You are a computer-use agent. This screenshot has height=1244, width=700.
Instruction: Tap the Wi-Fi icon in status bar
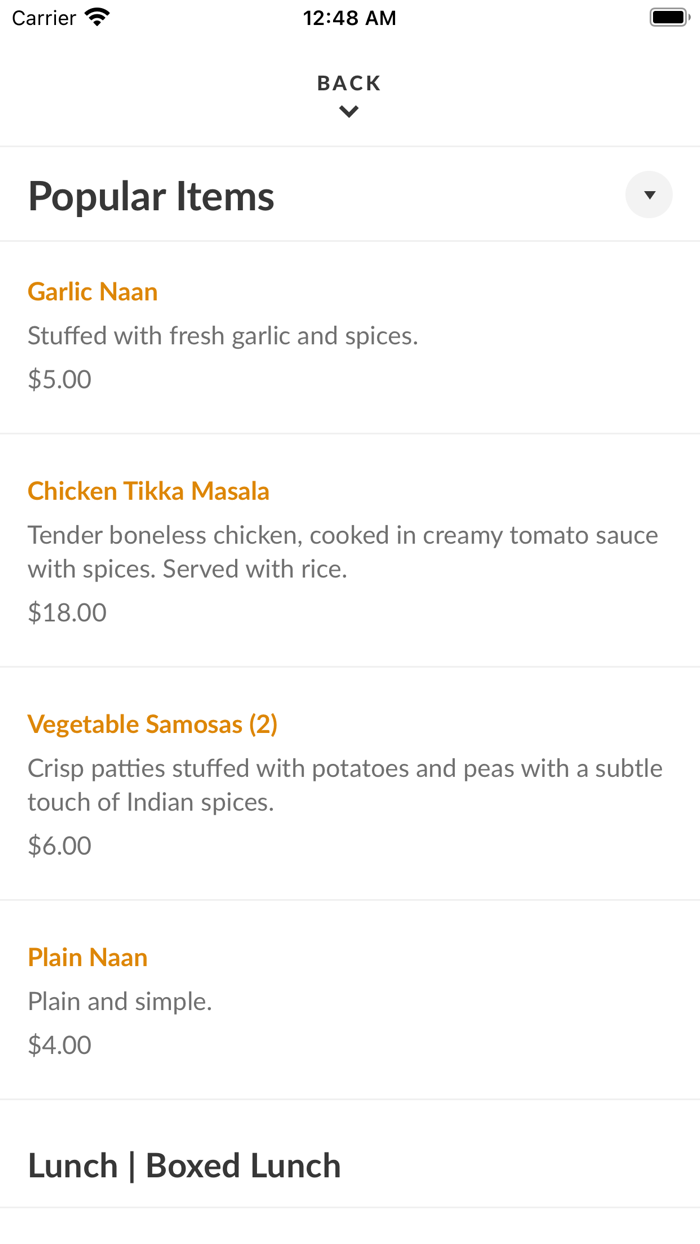(93, 16)
